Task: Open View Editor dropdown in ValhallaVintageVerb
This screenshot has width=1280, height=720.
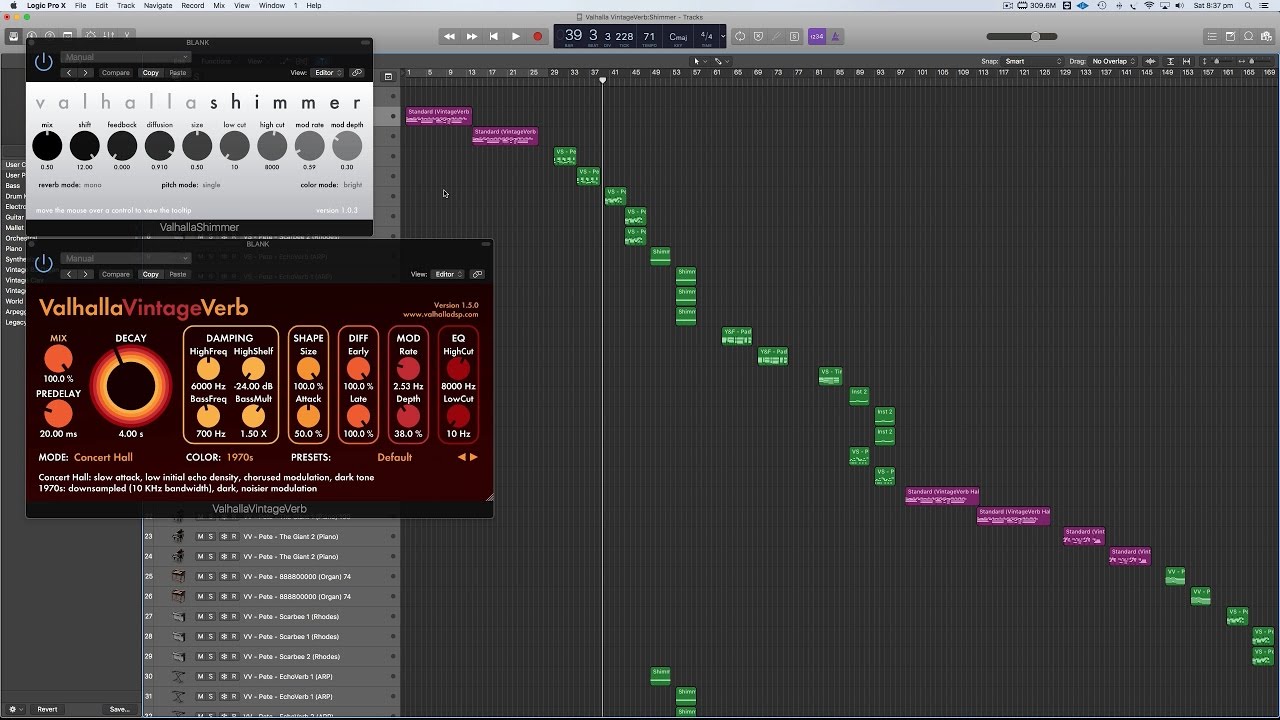Action: (449, 274)
